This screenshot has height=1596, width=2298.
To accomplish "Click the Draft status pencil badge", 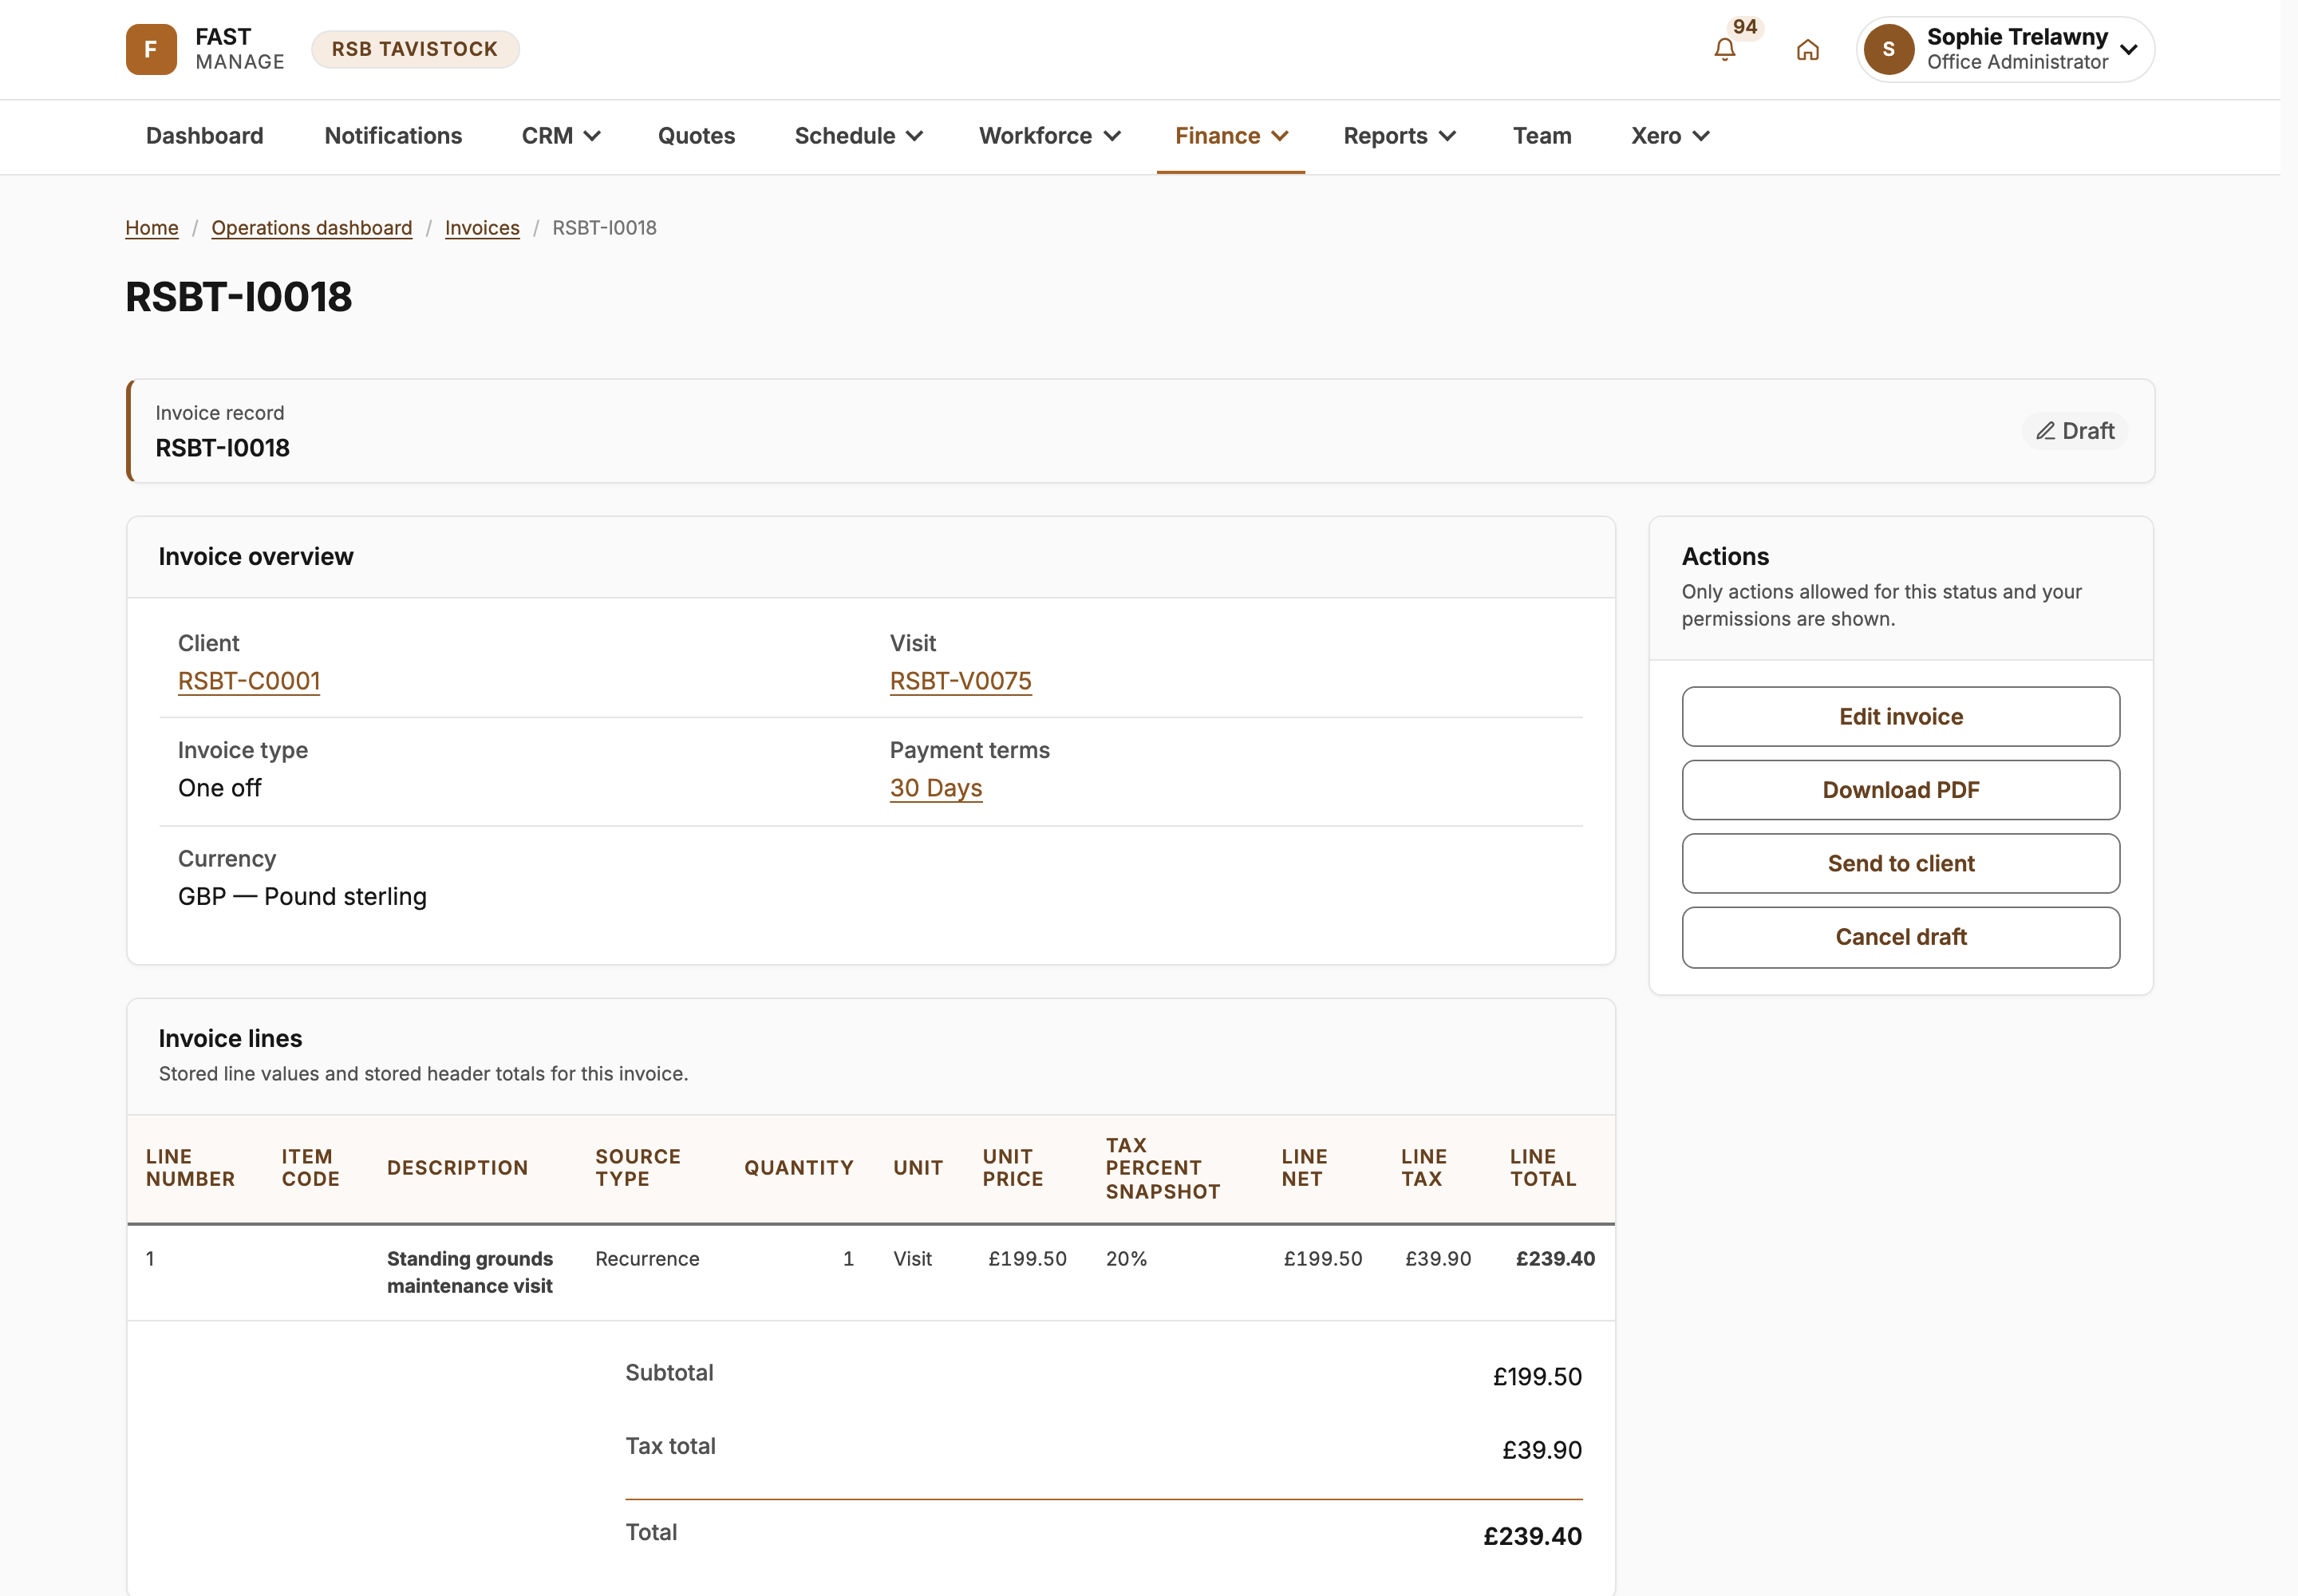I will tap(2075, 431).
